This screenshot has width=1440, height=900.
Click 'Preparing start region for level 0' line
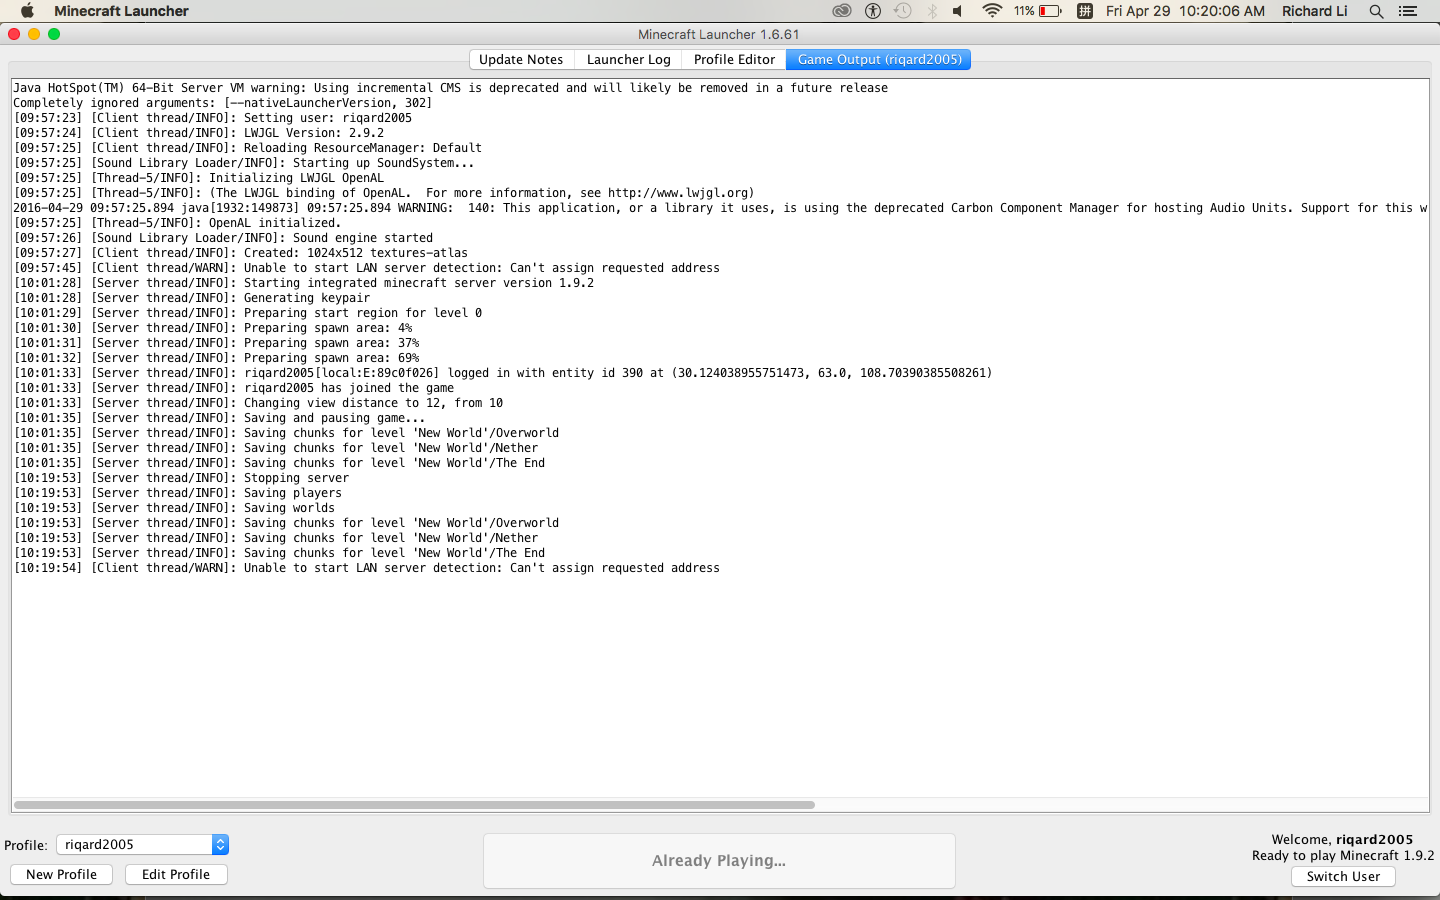pos(248,313)
